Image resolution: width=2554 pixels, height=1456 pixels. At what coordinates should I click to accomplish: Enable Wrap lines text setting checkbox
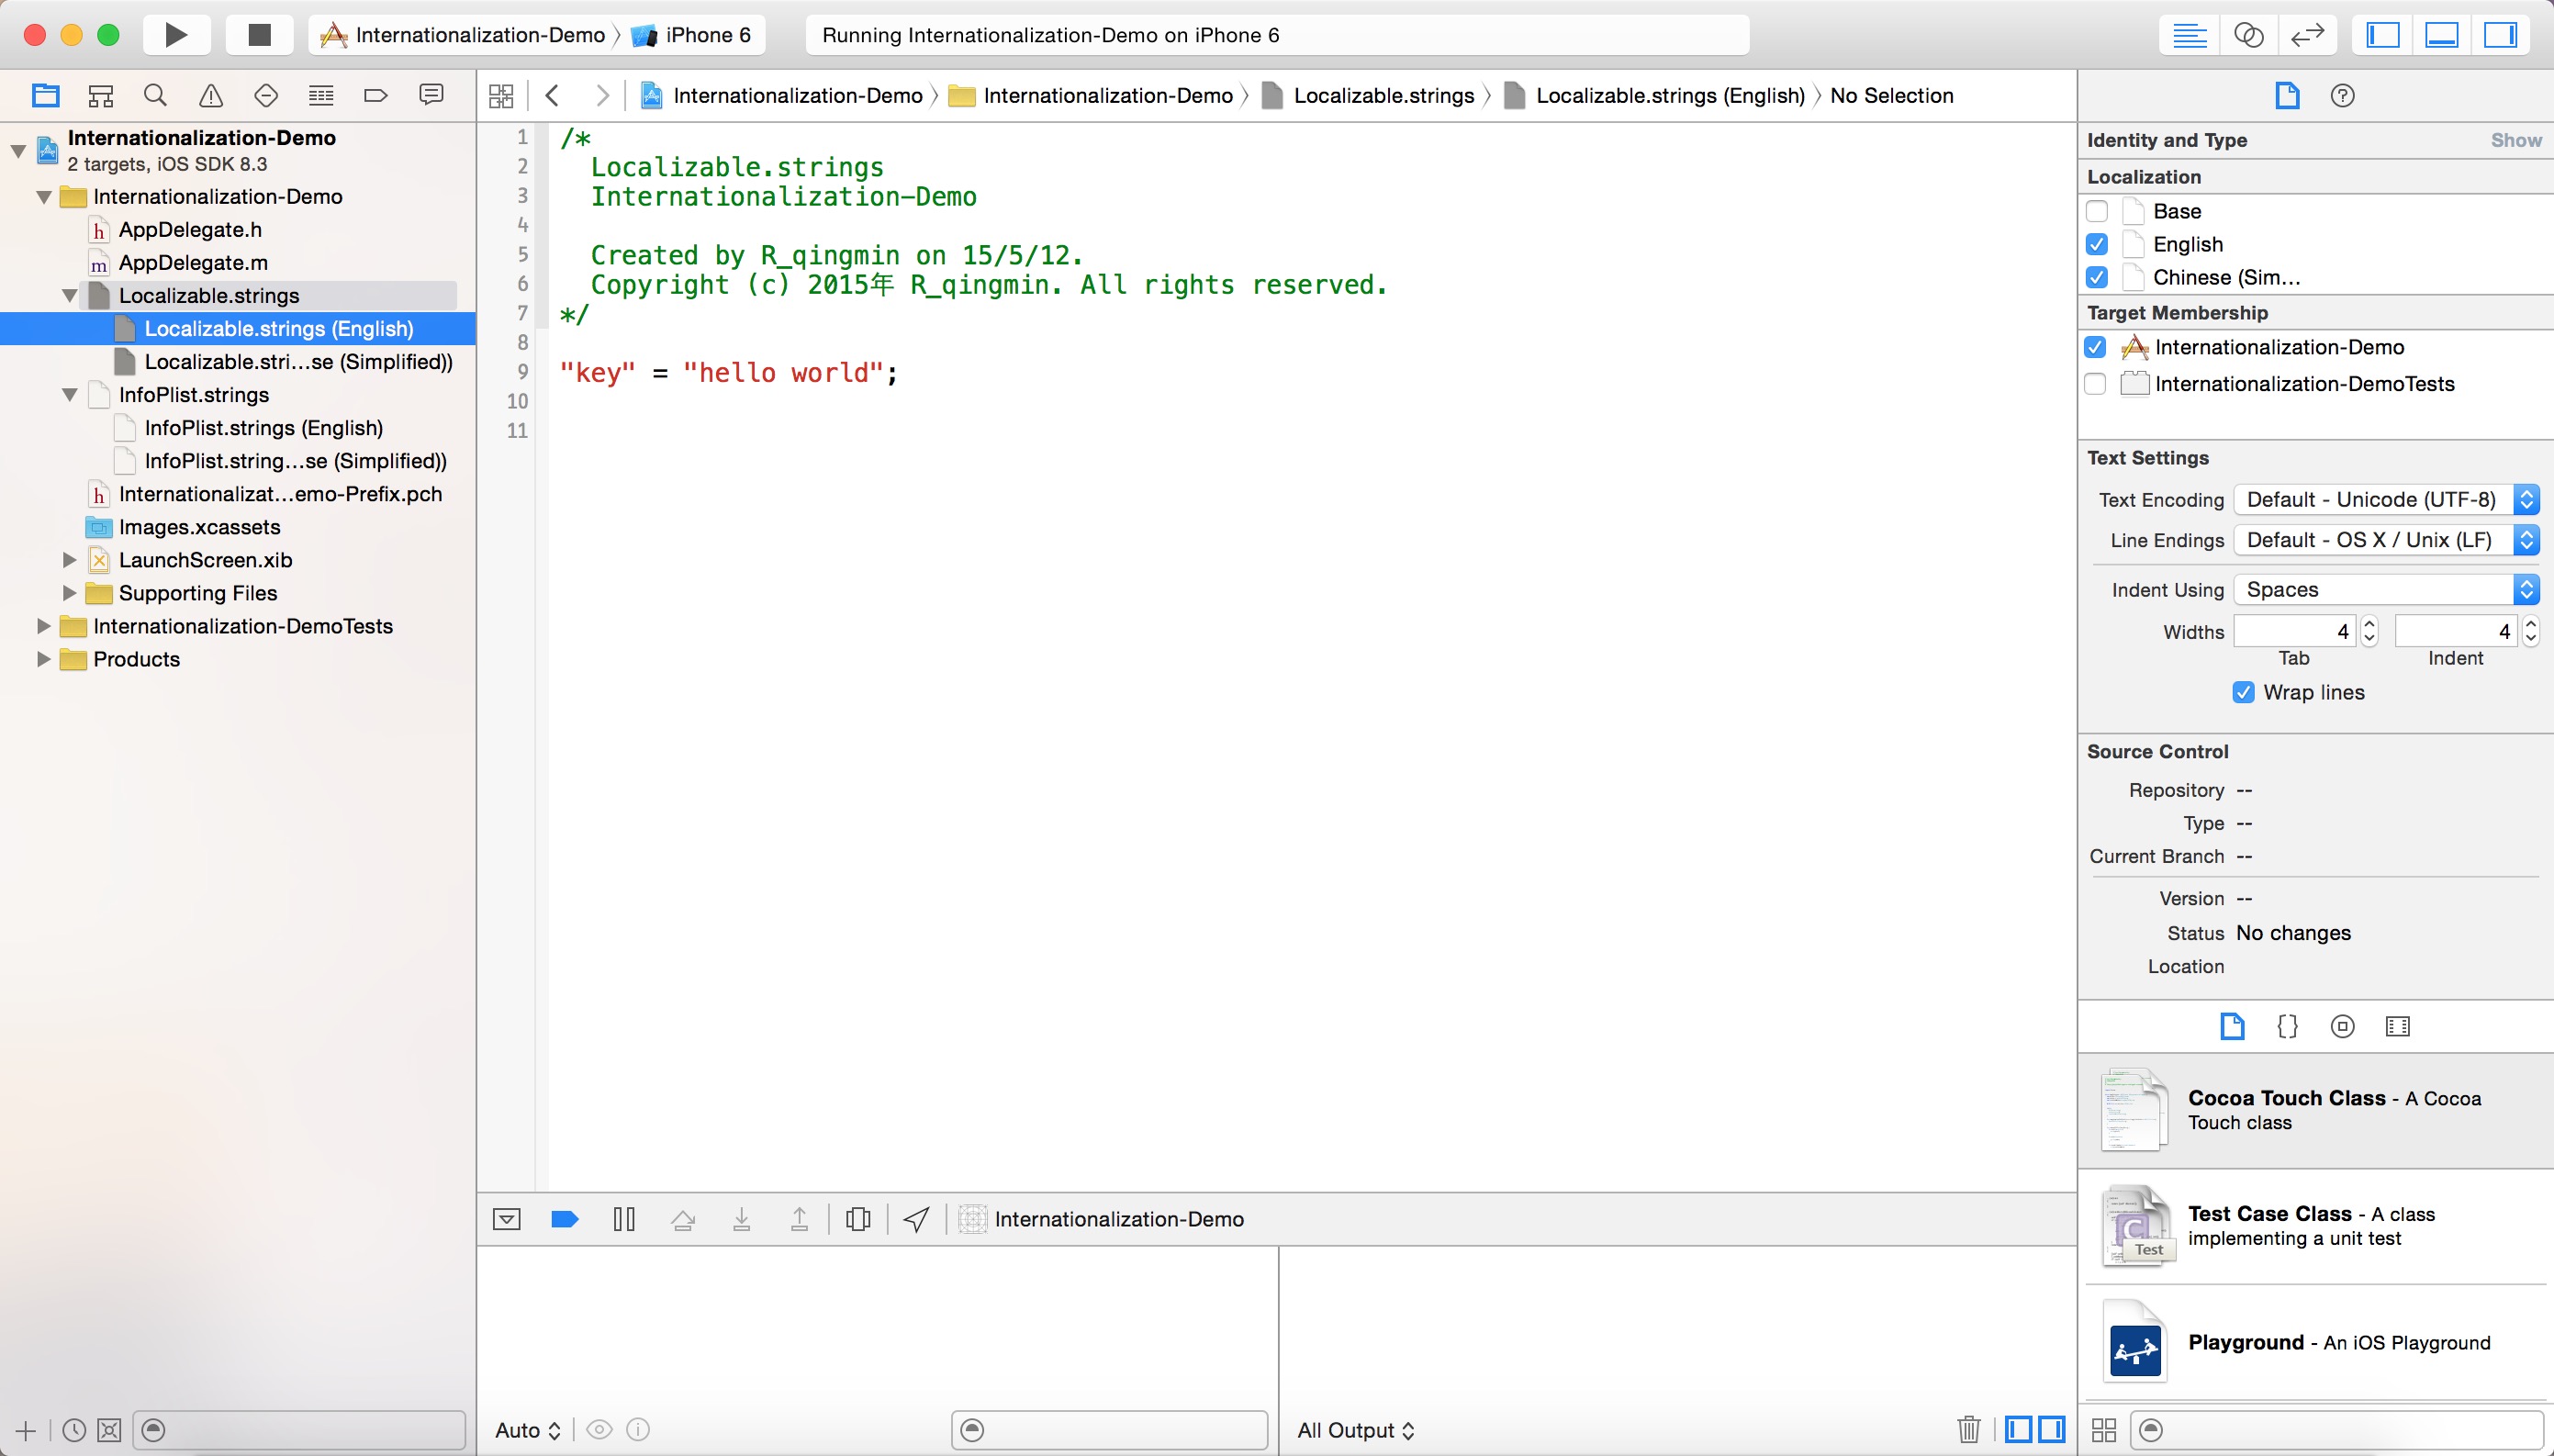pos(2242,691)
